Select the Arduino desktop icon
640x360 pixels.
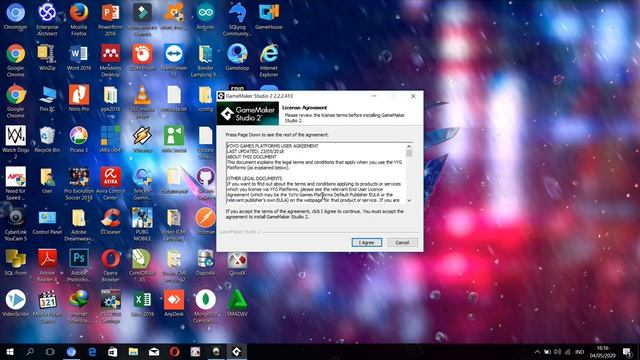click(x=205, y=17)
